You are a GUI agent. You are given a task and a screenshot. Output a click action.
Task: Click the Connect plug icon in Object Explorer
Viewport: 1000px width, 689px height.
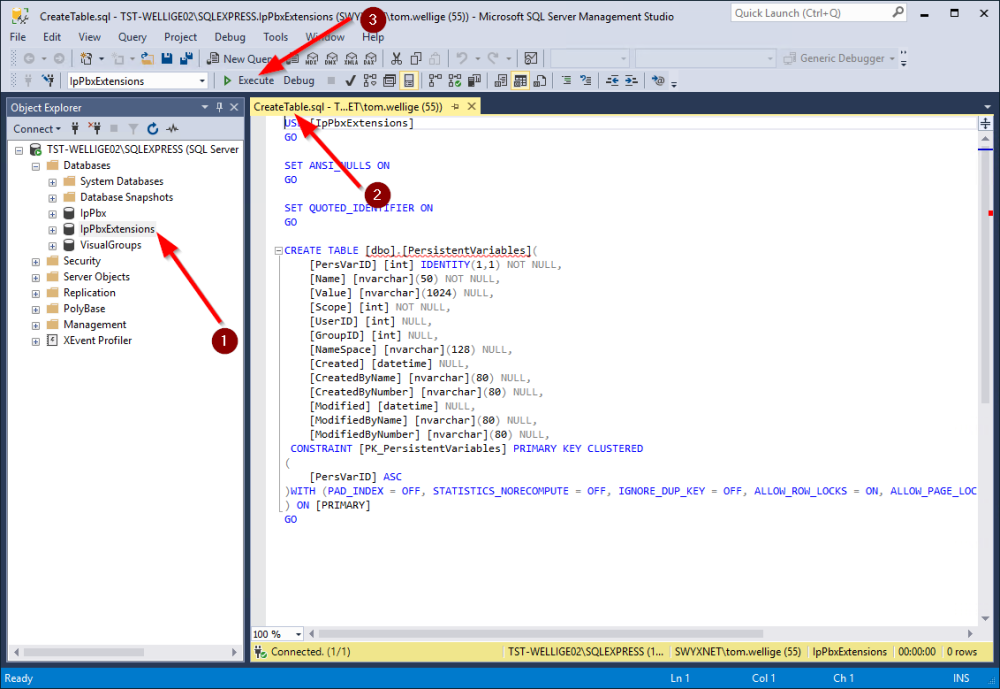[x=75, y=129]
